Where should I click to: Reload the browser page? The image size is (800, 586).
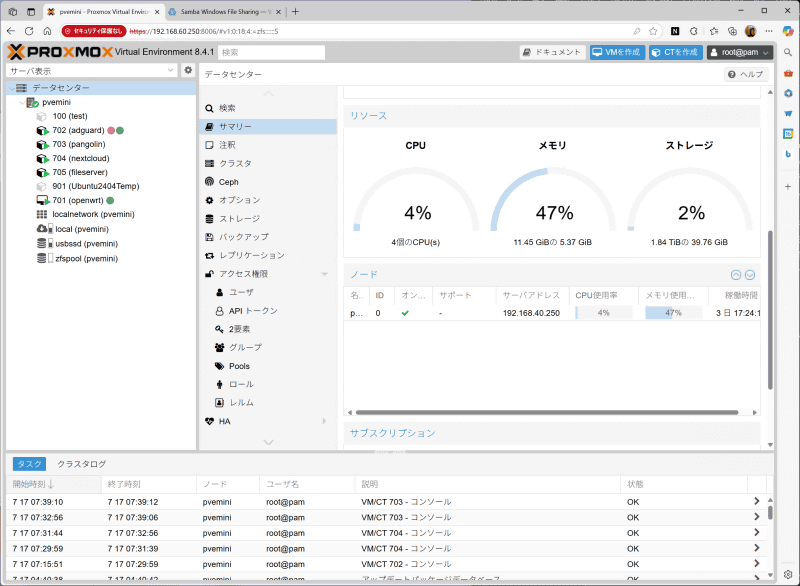pos(29,31)
